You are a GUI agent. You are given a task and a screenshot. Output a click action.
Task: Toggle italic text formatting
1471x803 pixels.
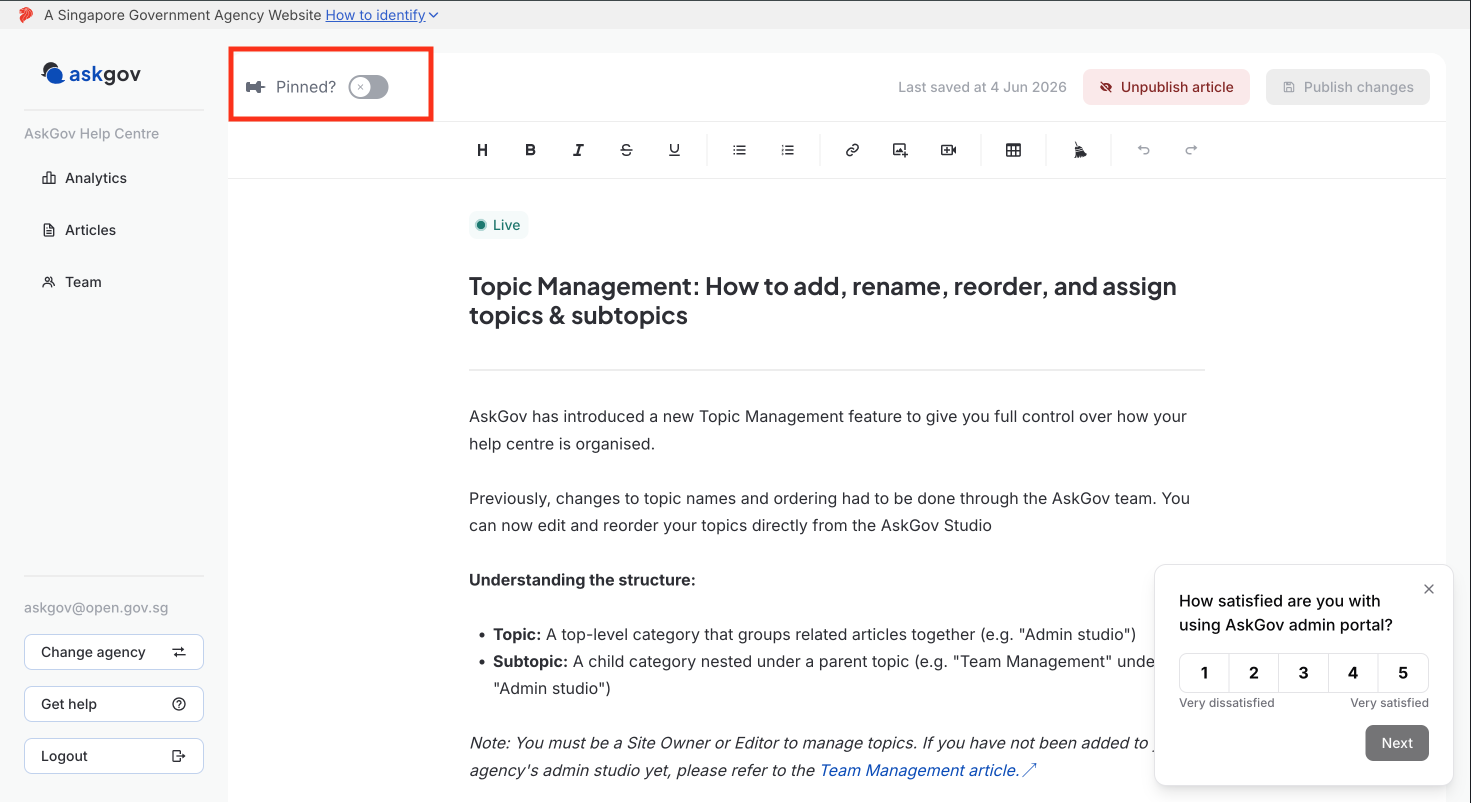coord(578,150)
